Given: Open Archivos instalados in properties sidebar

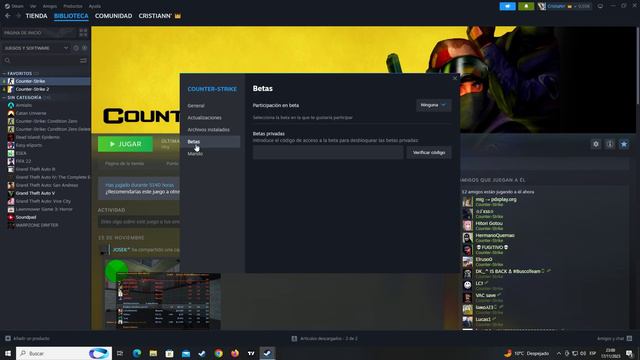Looking at the screenshot, I should pyautogui.click(x=208, y=130).
